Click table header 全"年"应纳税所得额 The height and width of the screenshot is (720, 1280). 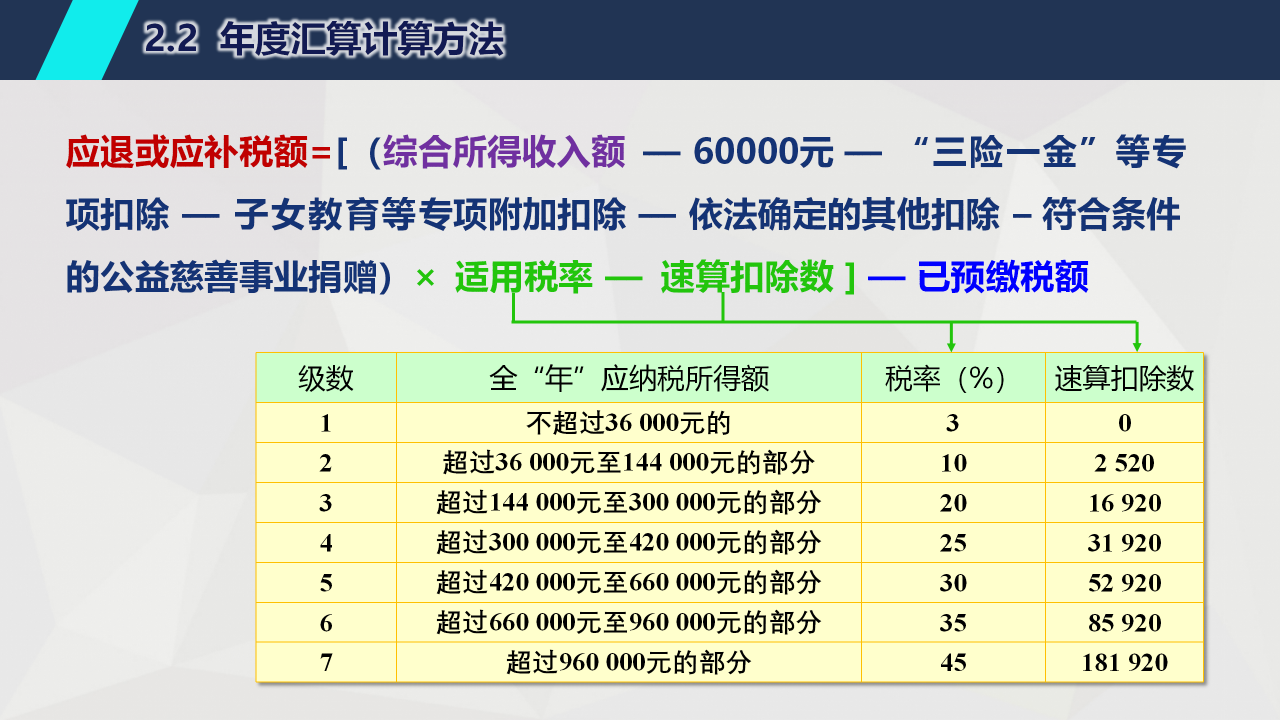(629, 378)
